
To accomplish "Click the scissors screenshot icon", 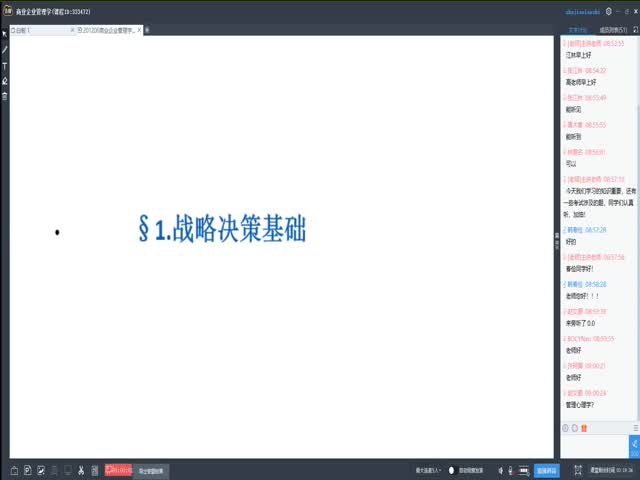I will tap(81, 470).
